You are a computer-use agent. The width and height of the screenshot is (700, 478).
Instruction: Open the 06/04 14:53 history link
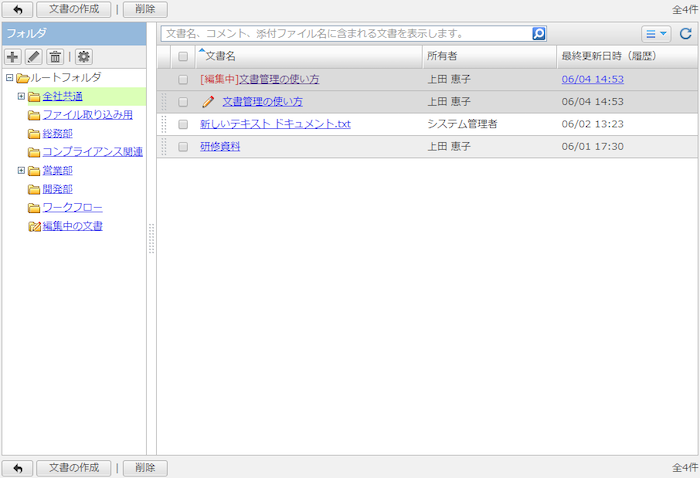pos(592,79)
